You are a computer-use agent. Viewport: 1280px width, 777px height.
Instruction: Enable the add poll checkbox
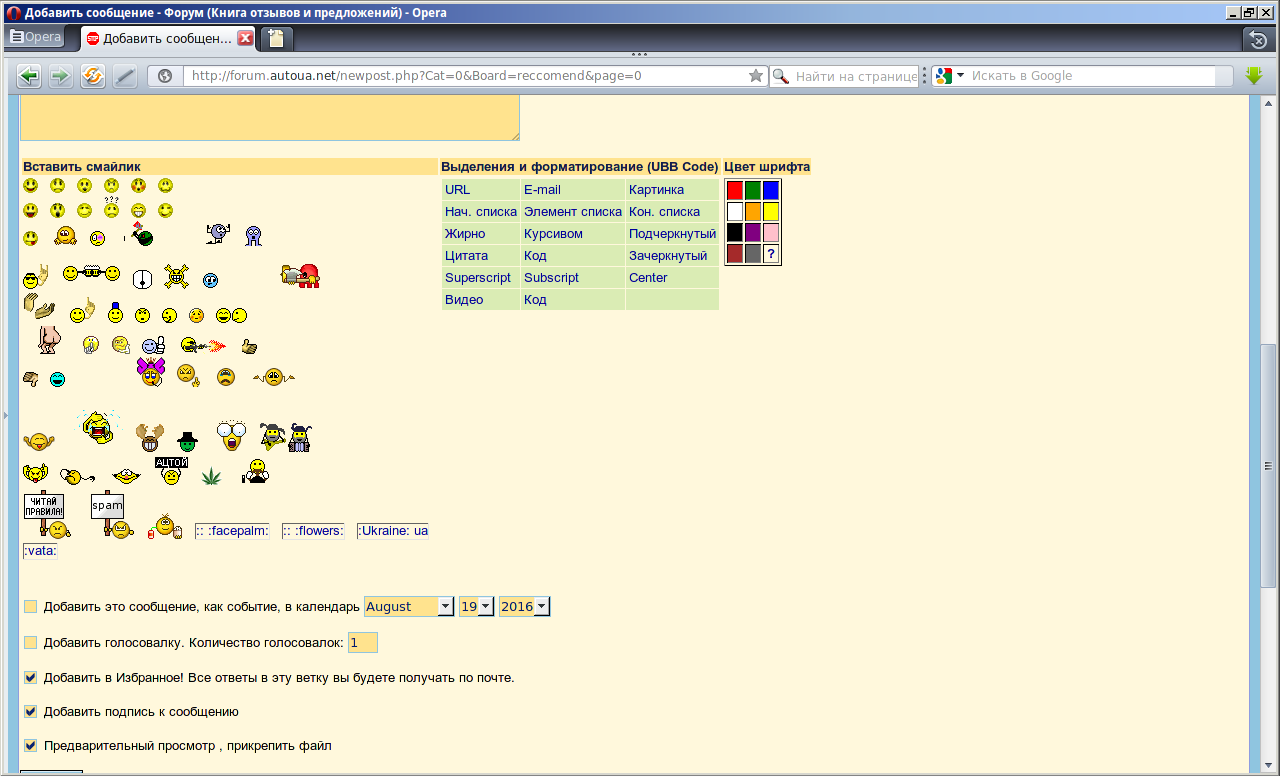tap(31, 643)
